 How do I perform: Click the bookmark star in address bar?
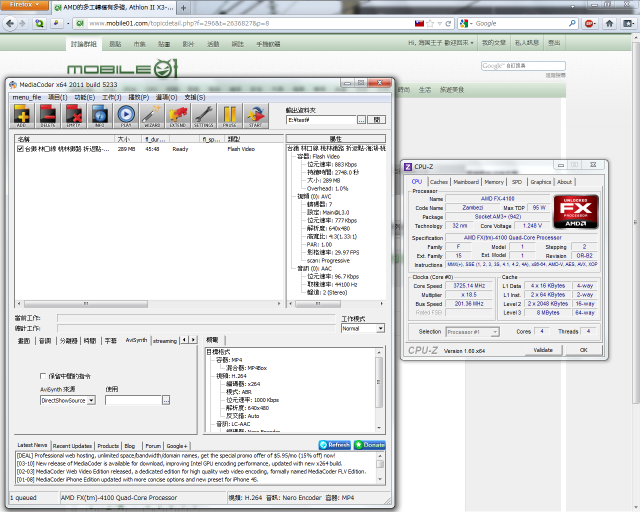coord(430,24)
